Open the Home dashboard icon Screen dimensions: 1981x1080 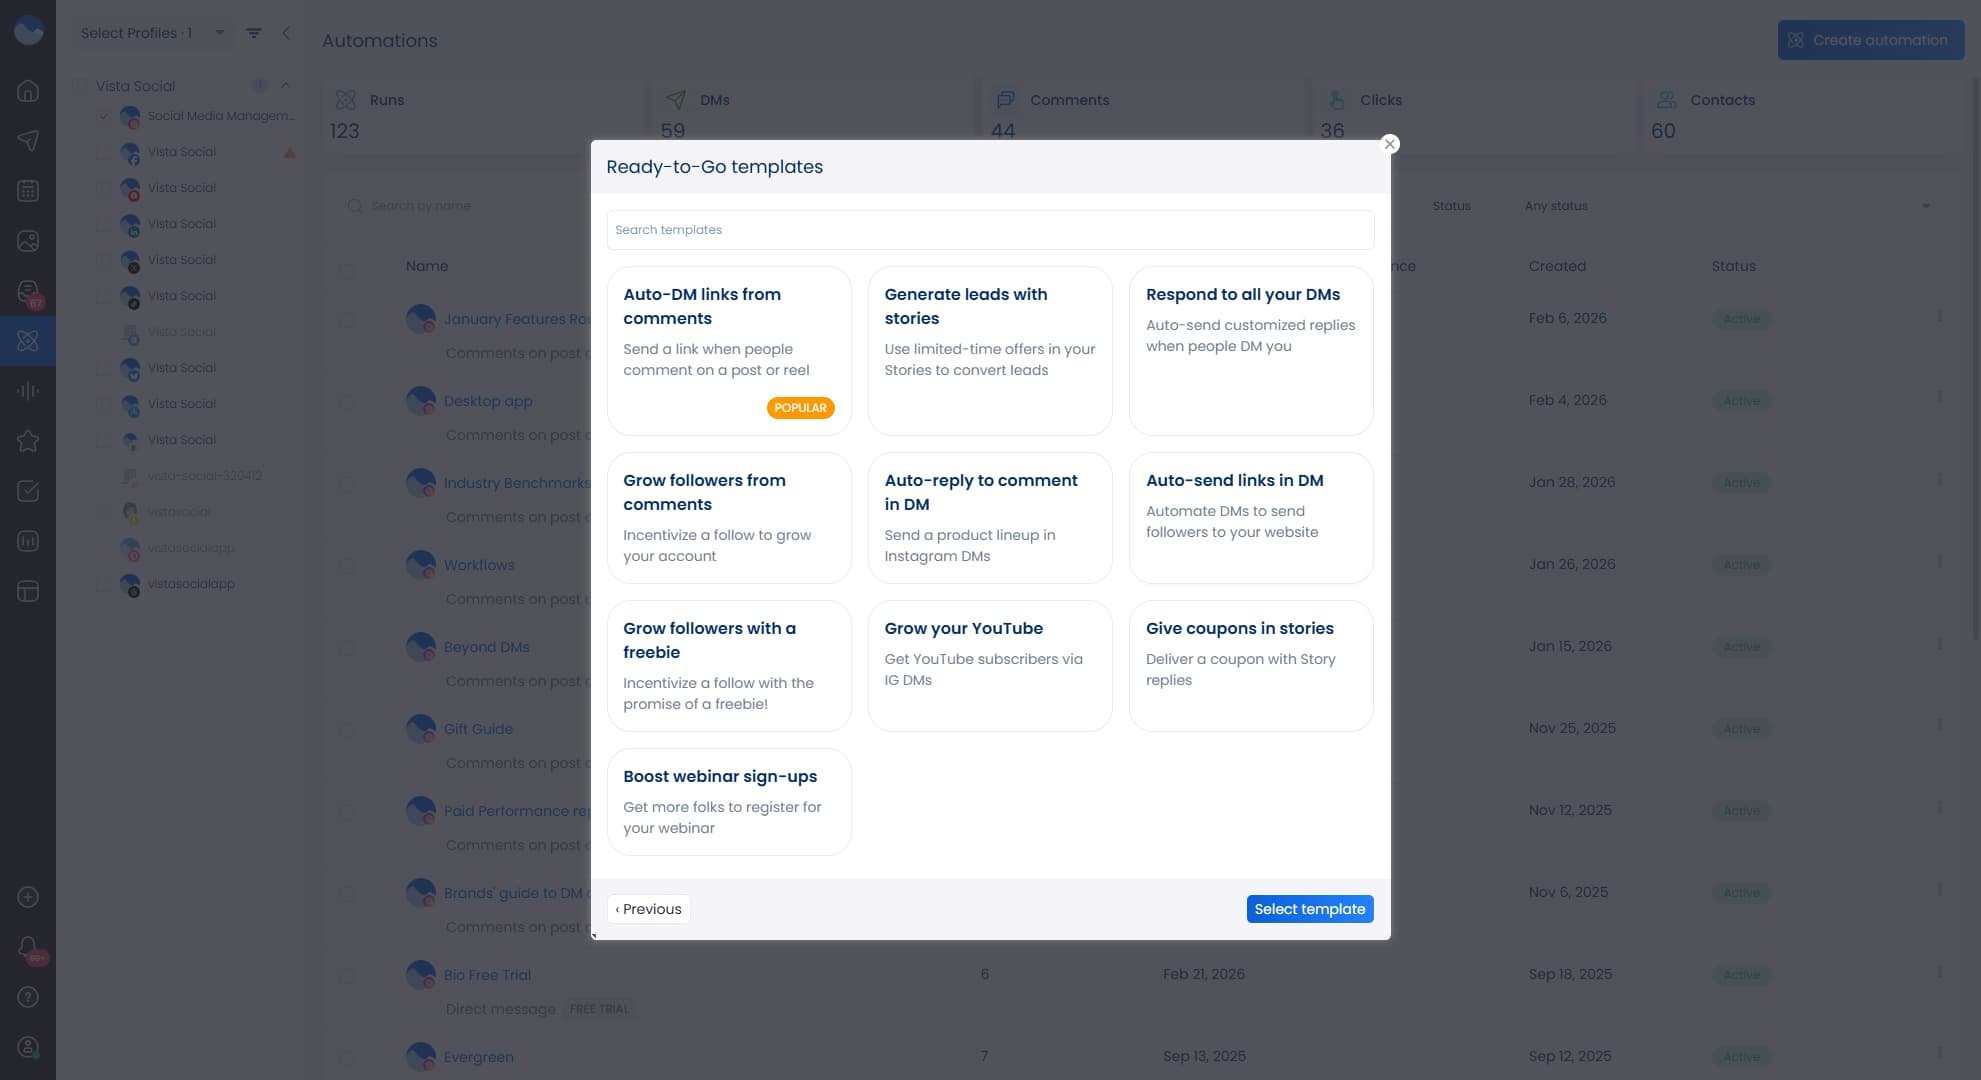click(x=27, y=90)
